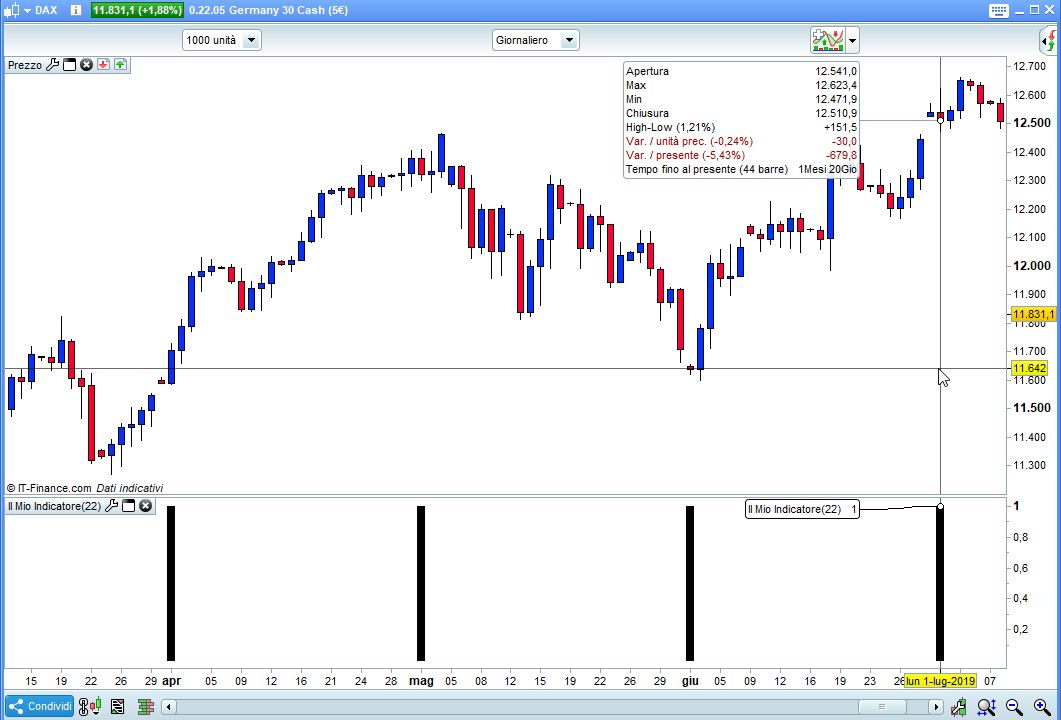
Task: Click the black indicator bar at giu
Action: [690, 583]
